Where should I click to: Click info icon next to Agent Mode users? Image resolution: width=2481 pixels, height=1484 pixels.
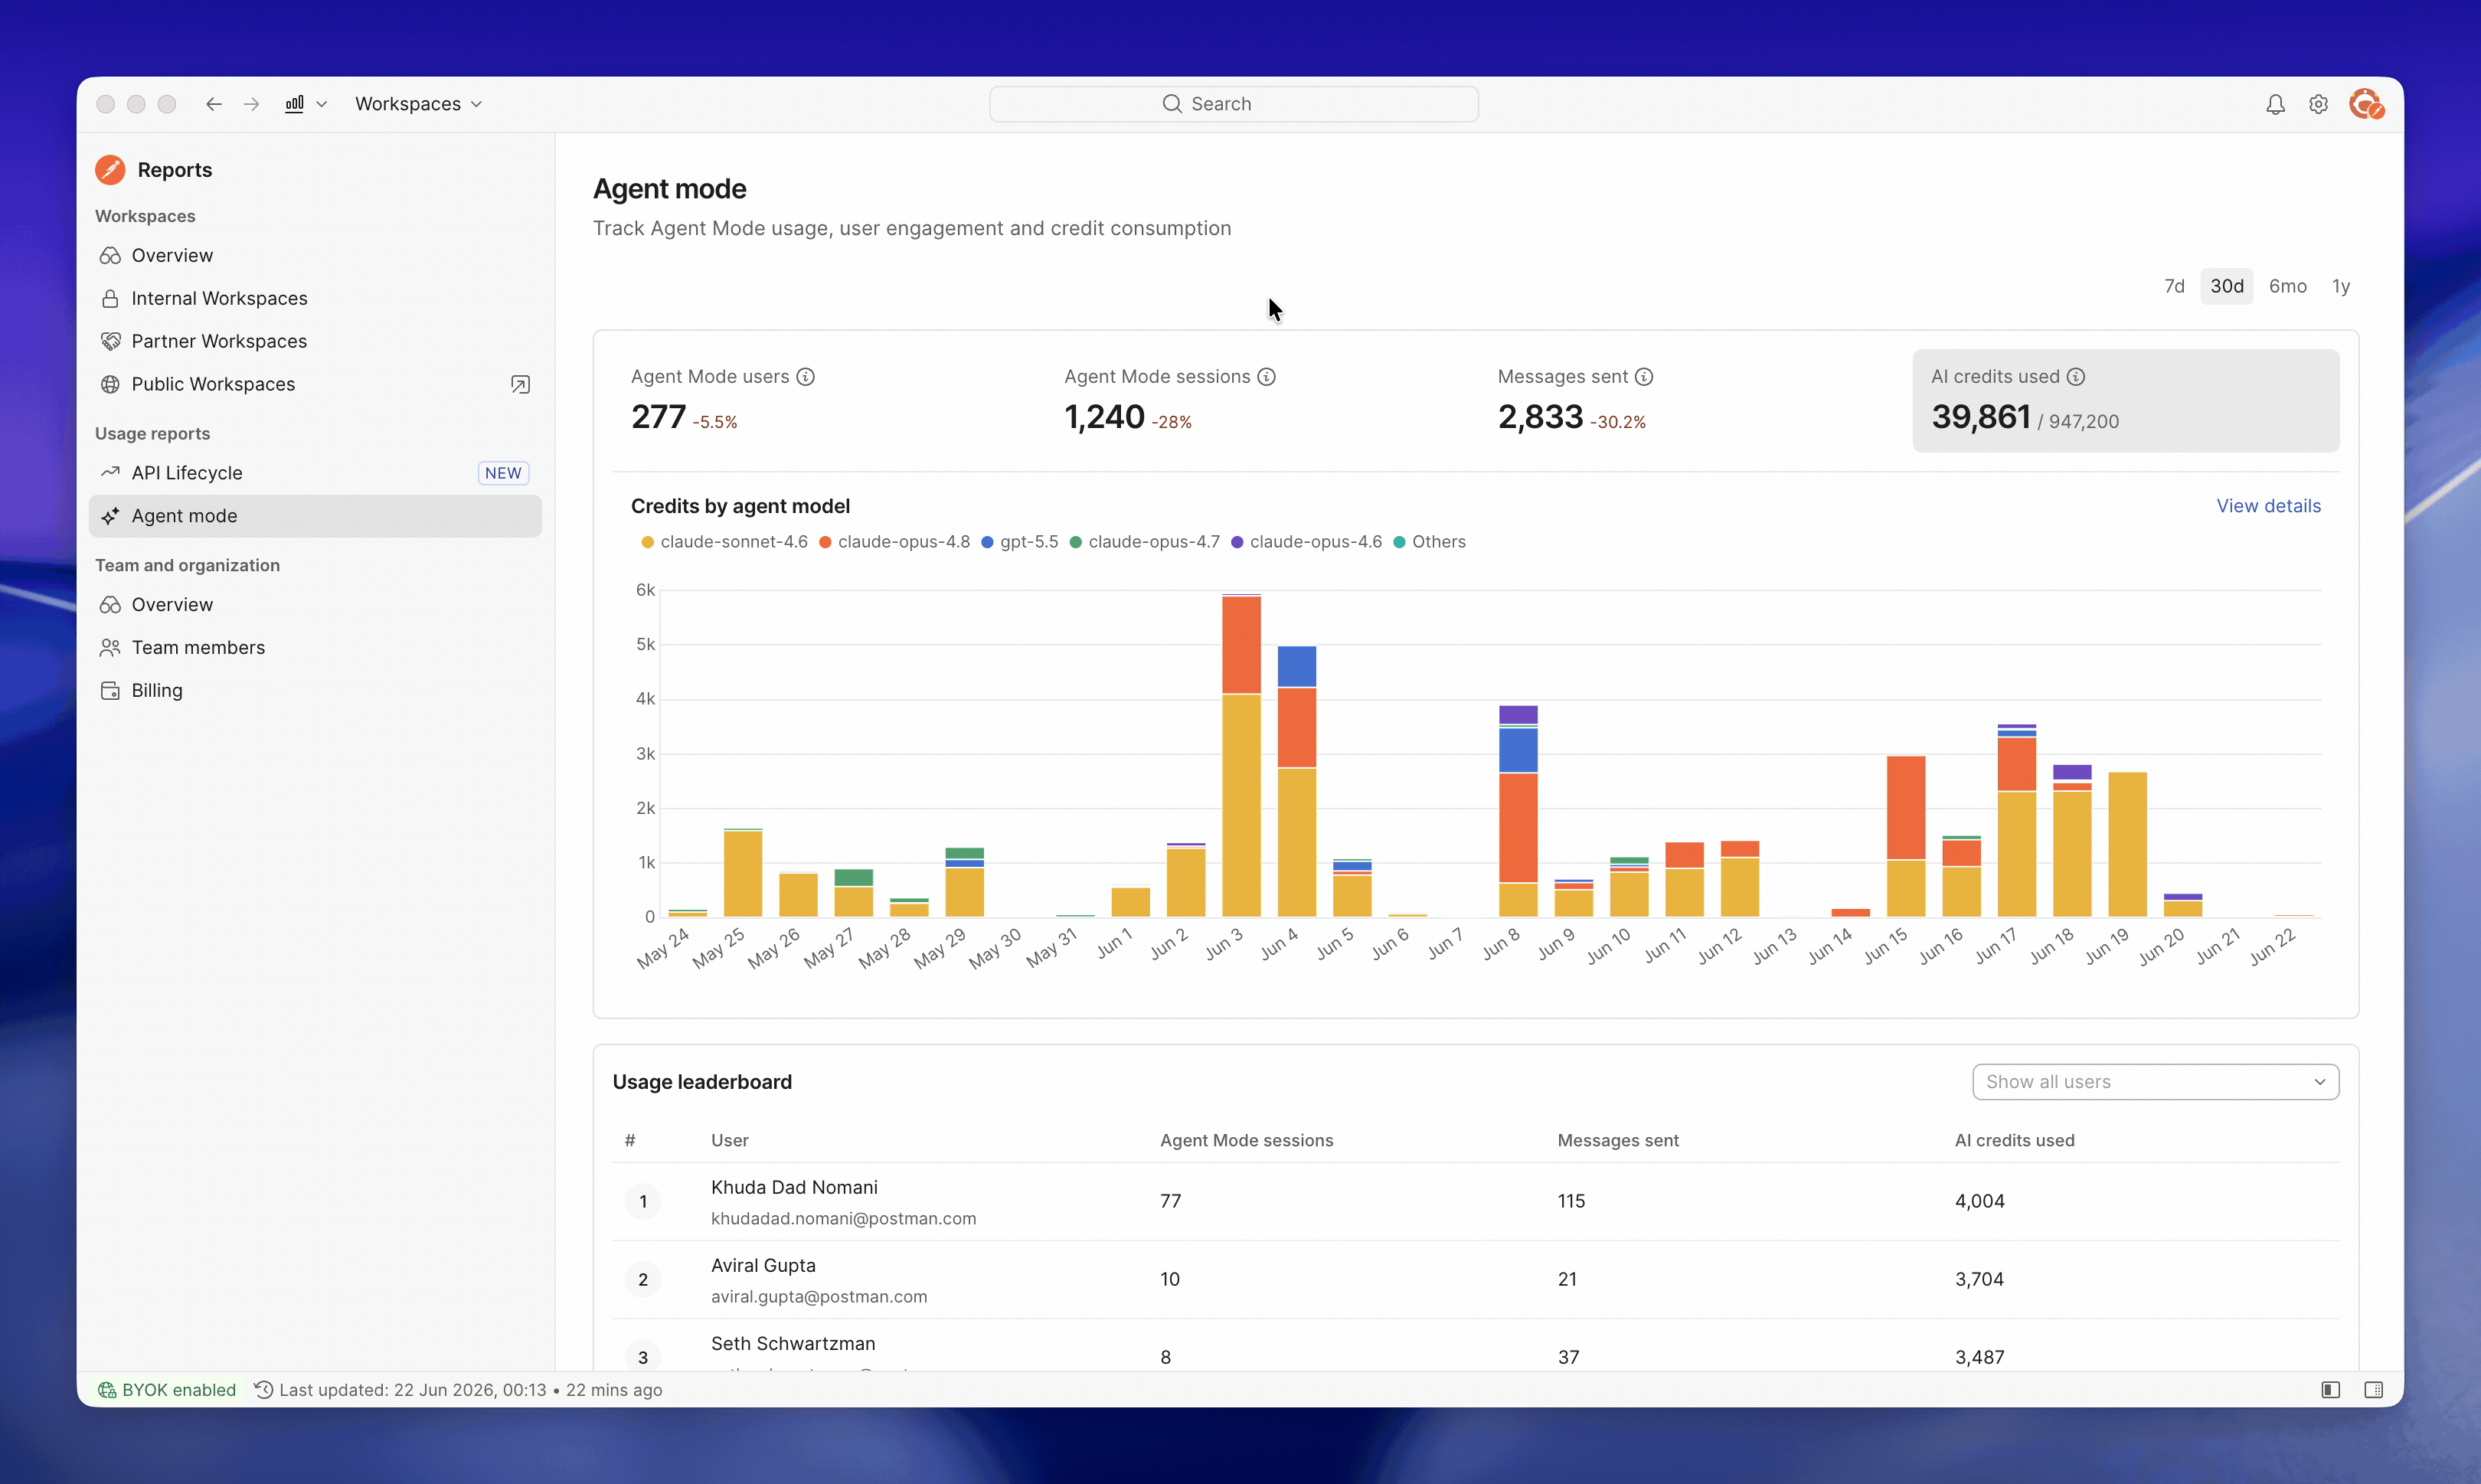(805, 377)
